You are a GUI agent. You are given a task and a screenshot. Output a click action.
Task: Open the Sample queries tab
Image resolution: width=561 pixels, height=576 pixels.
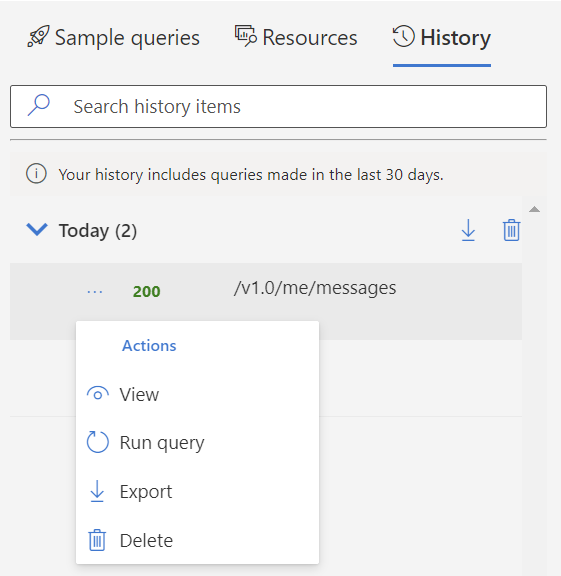114,37
